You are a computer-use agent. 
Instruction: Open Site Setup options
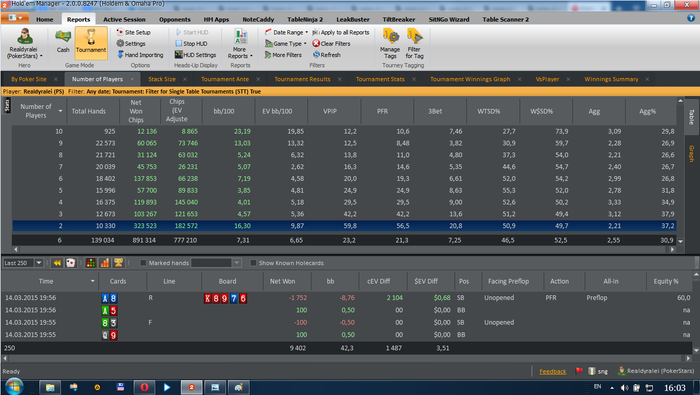(133, 32)
